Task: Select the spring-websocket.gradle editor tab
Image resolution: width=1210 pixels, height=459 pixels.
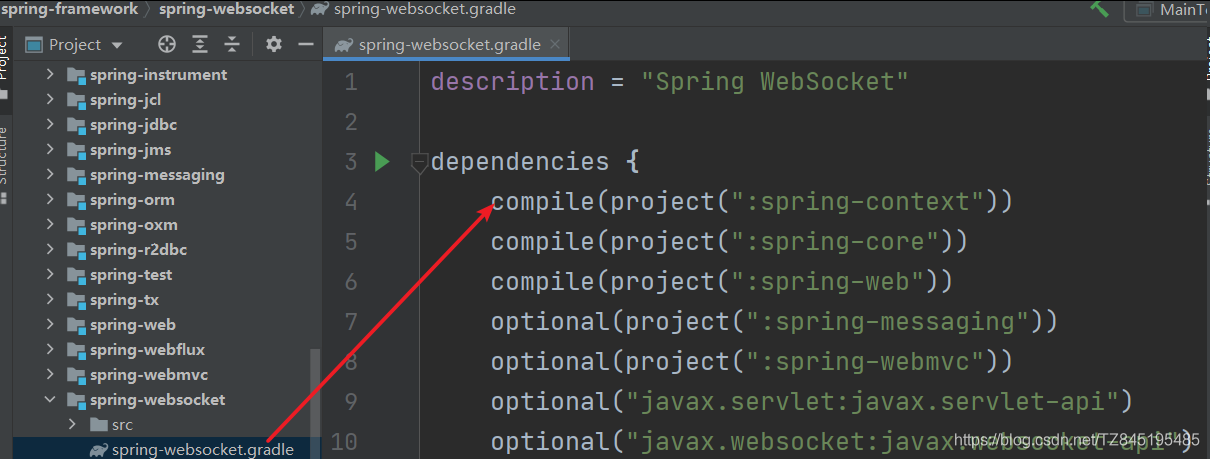Action: tap(447, 44)
